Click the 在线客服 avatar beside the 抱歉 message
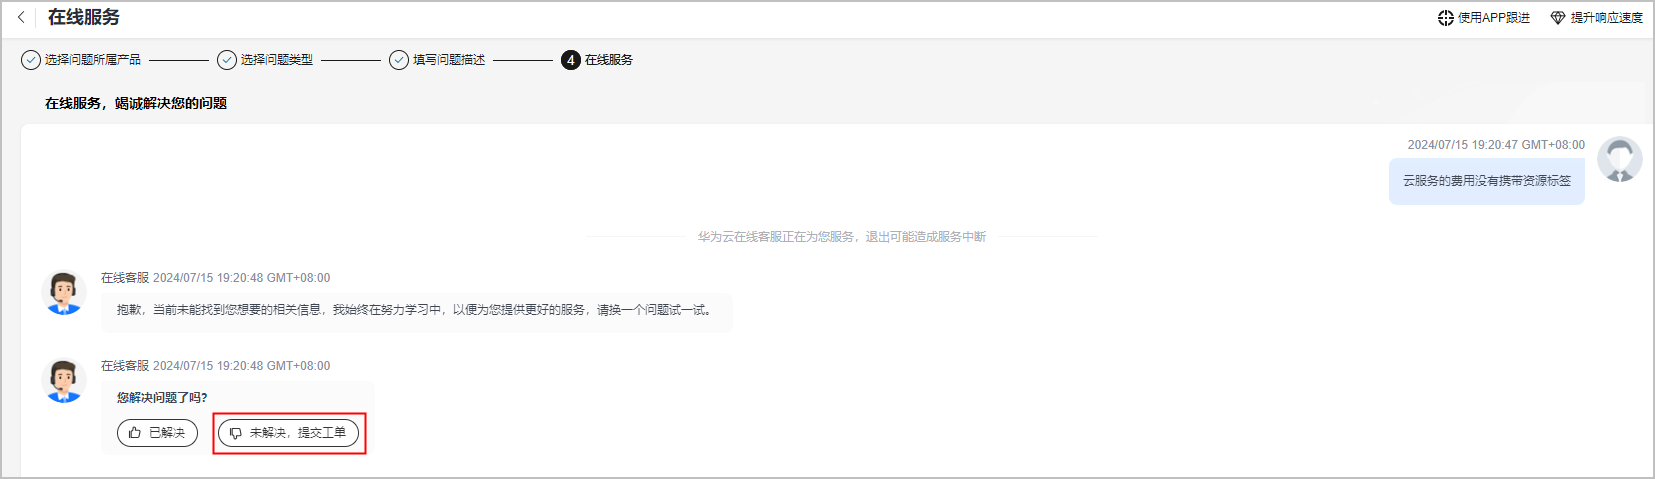The width and height of the screenshot is (1655, 479). click(64, 293)
